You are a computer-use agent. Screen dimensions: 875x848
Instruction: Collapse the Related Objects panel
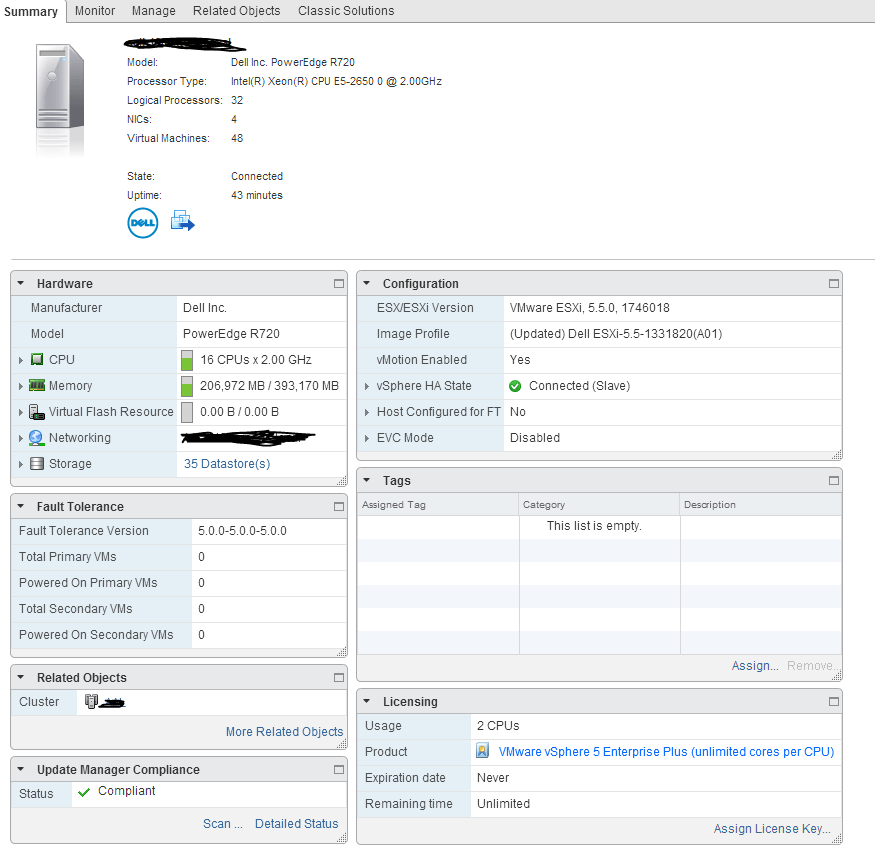[21, 677]
